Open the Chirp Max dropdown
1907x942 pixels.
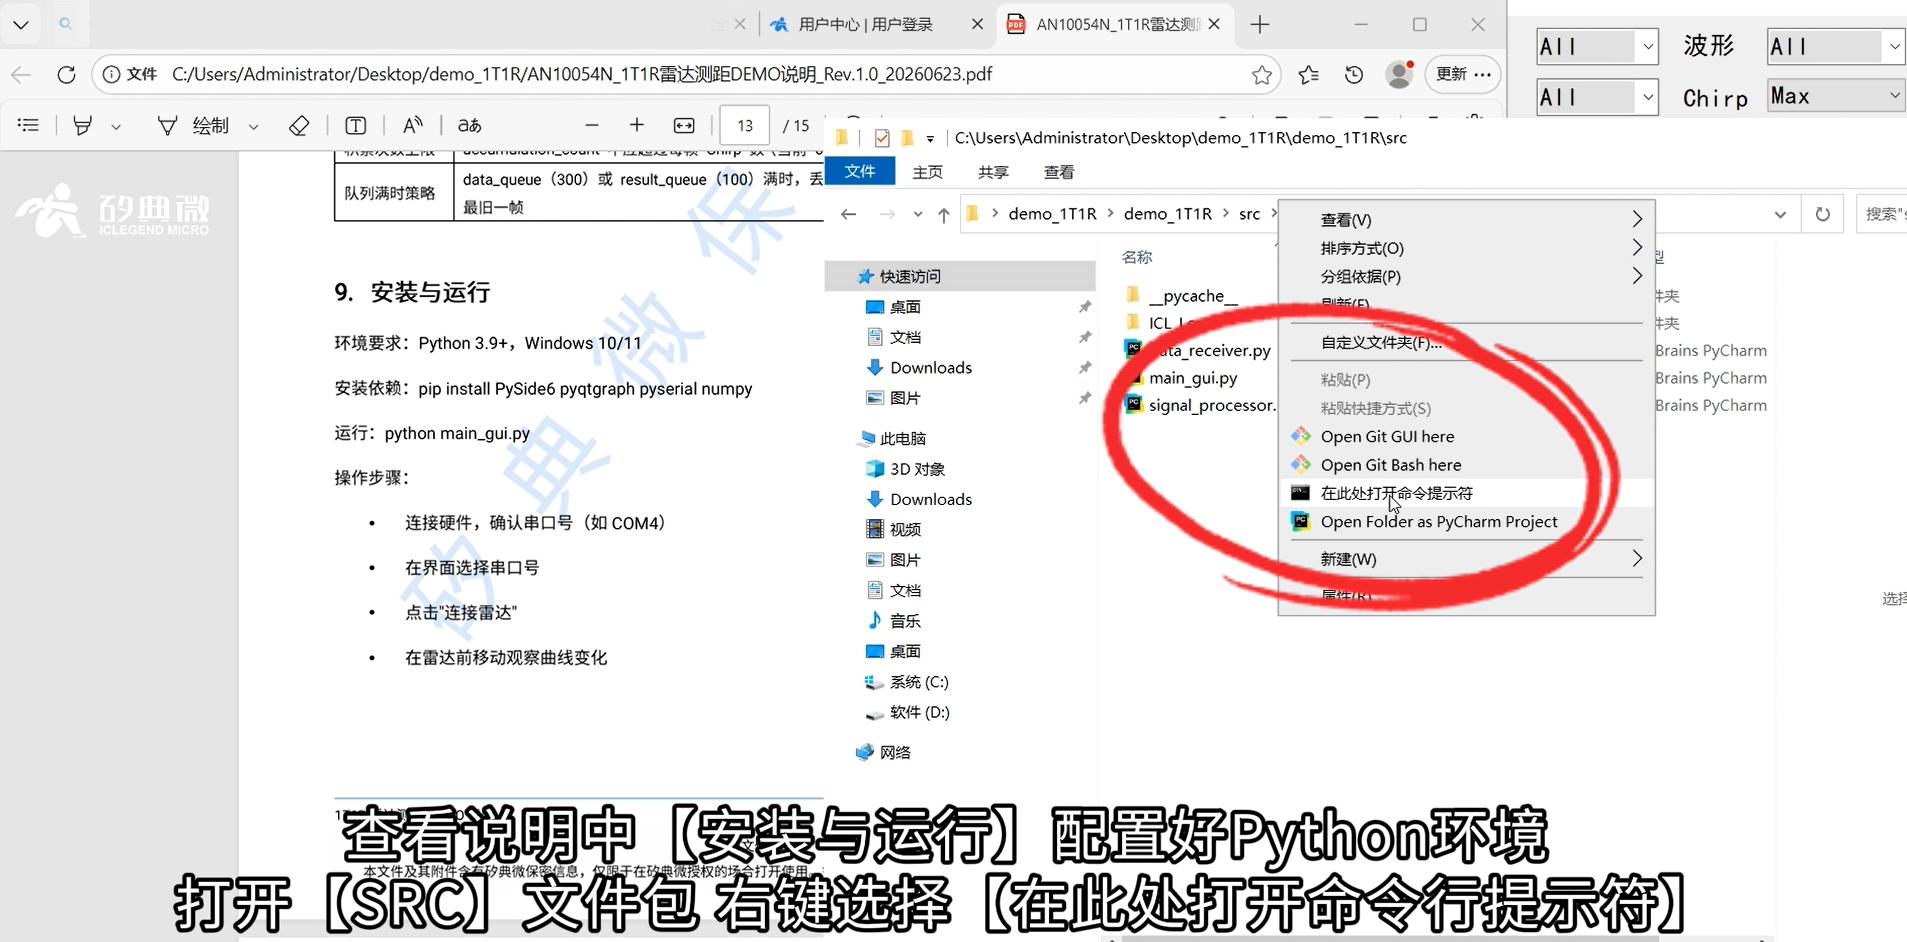click(1836, 96)
